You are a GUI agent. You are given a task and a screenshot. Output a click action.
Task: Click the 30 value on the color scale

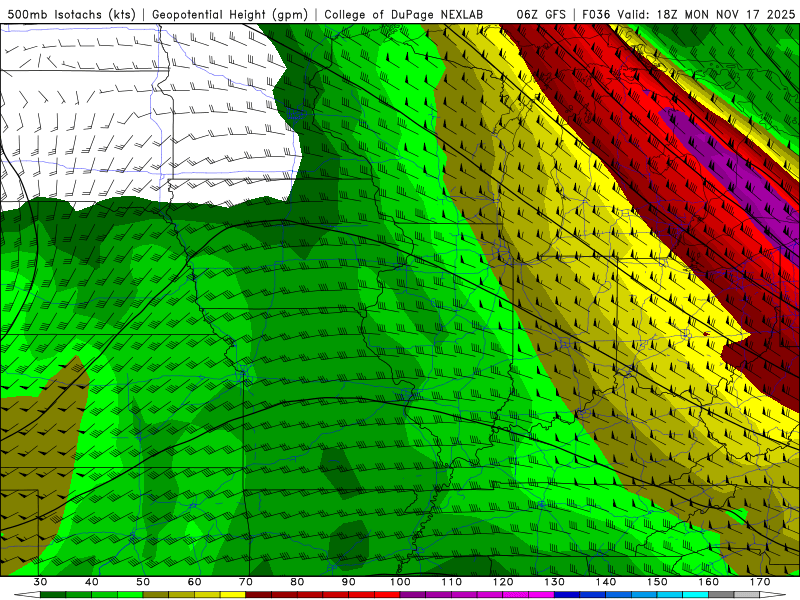(40, 582)
